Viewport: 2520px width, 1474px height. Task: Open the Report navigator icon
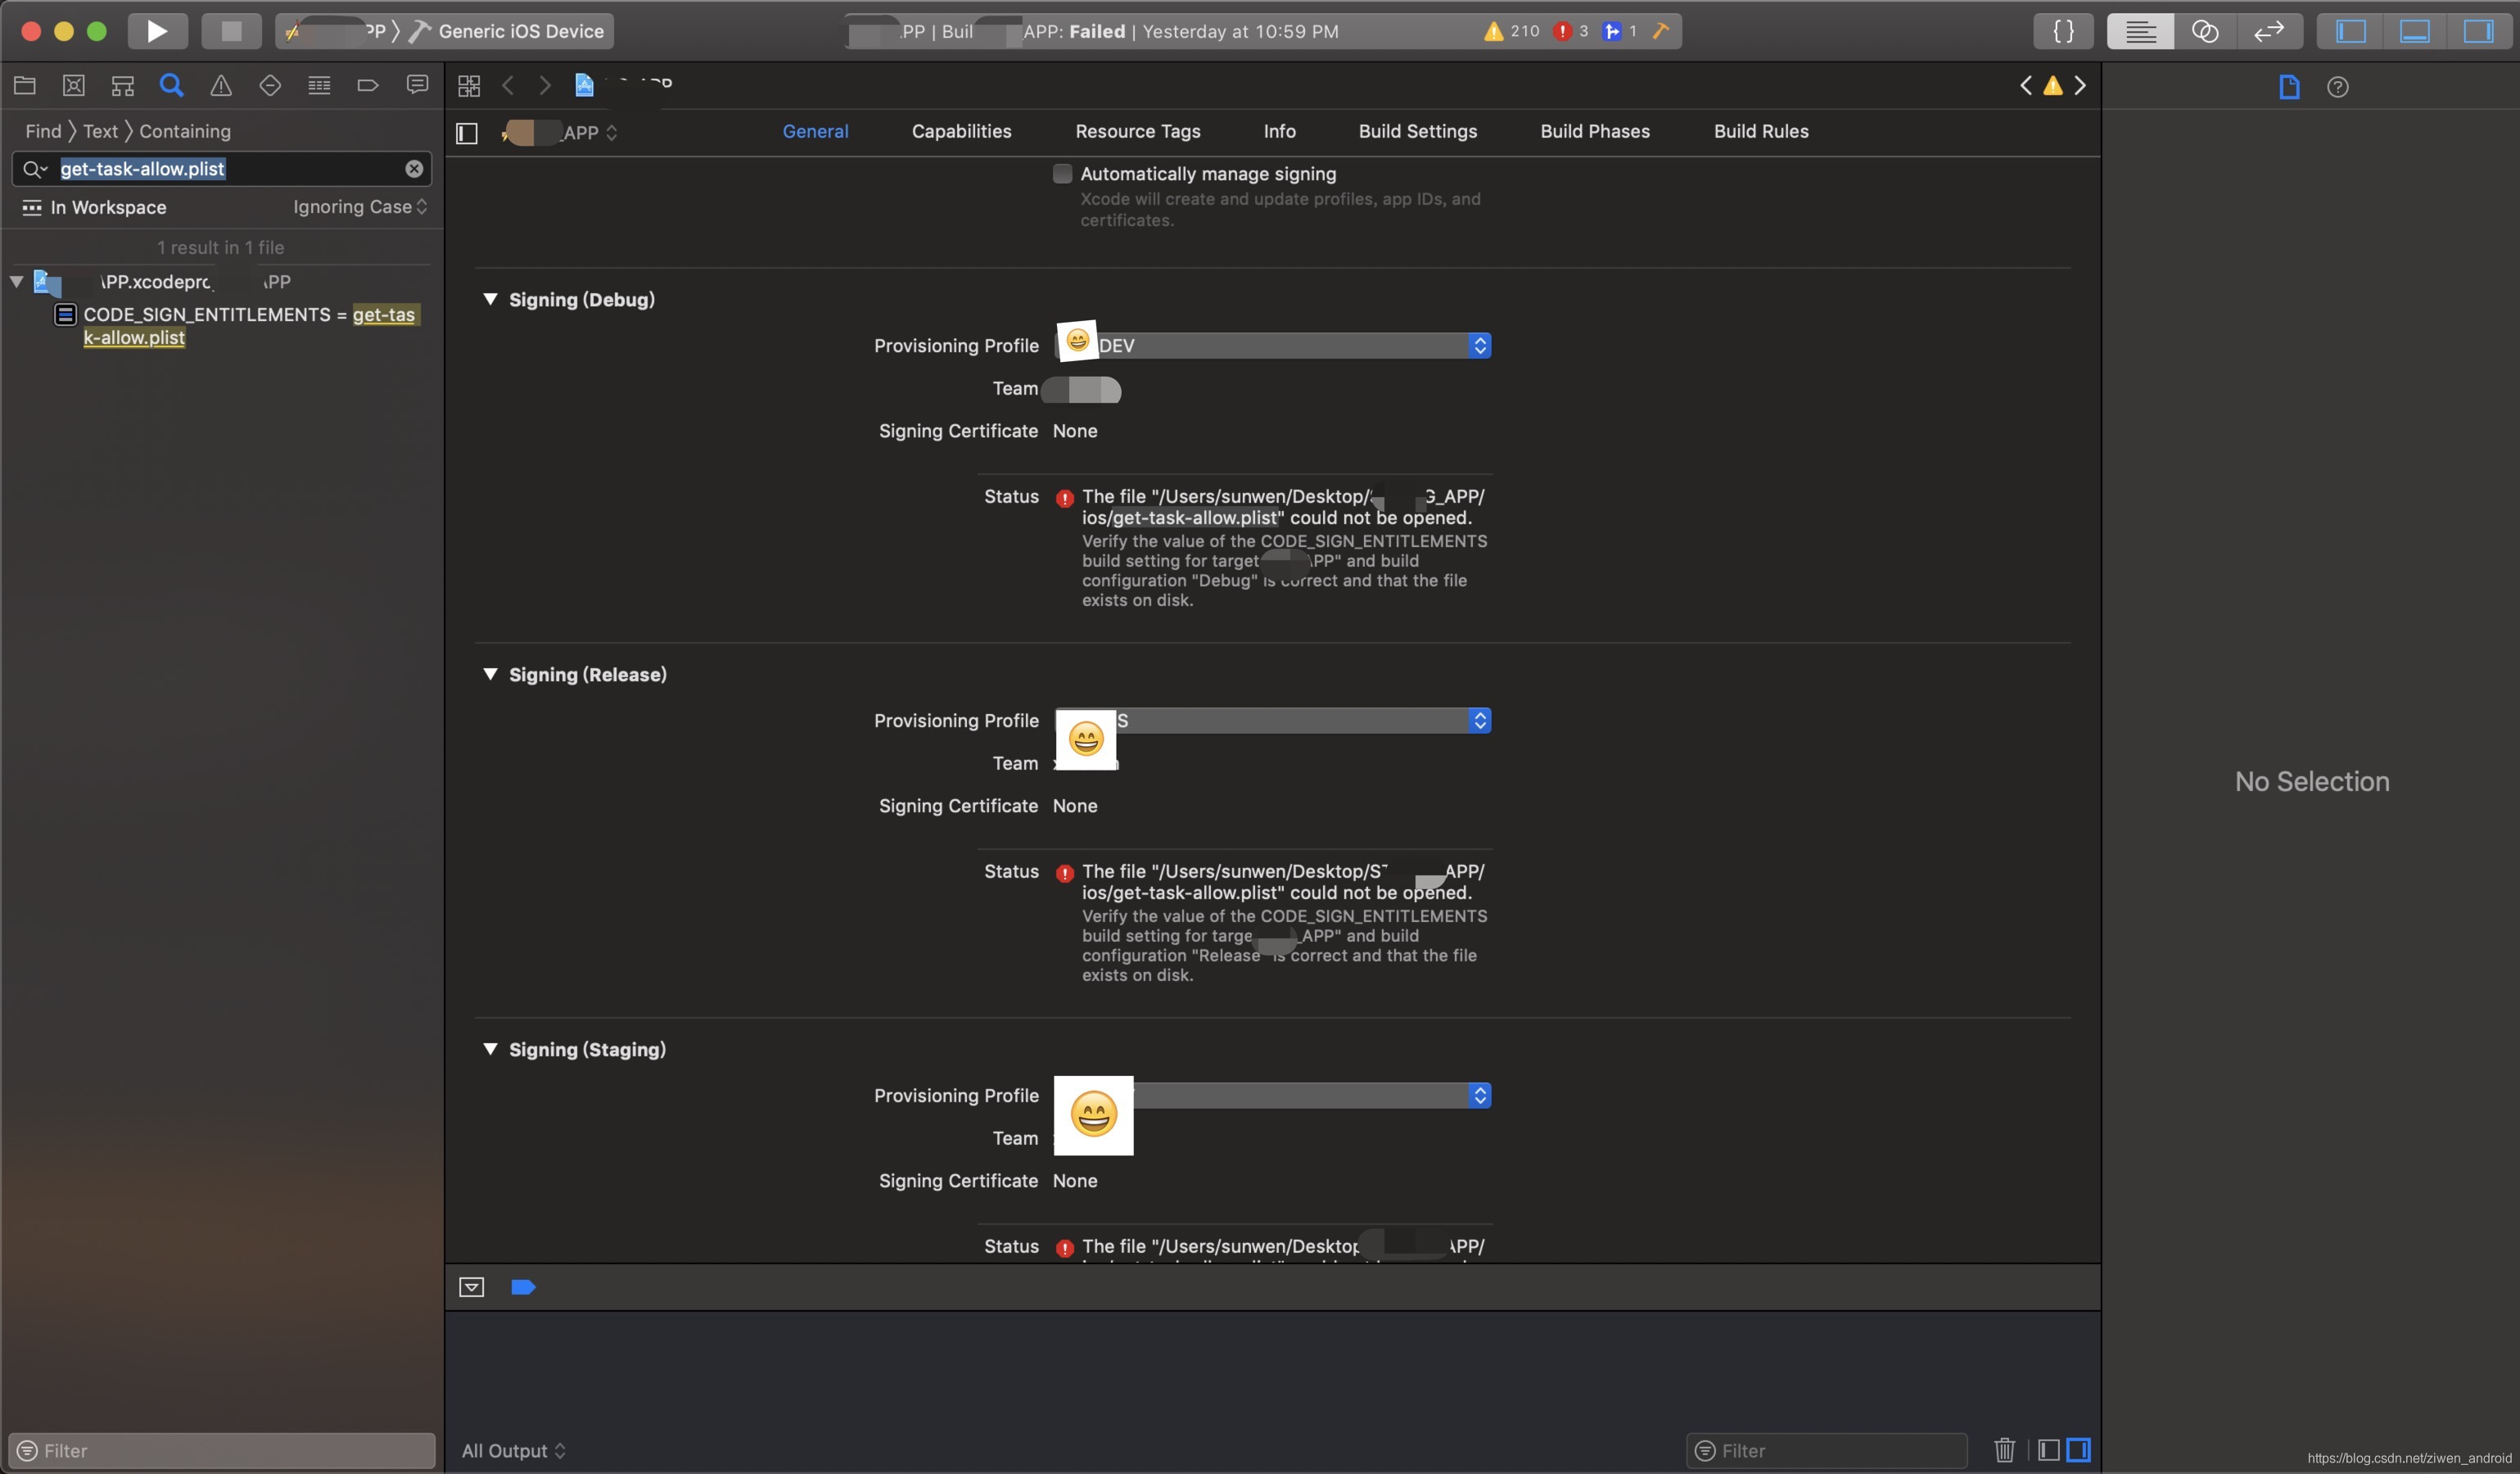click(x=417, y=85)
